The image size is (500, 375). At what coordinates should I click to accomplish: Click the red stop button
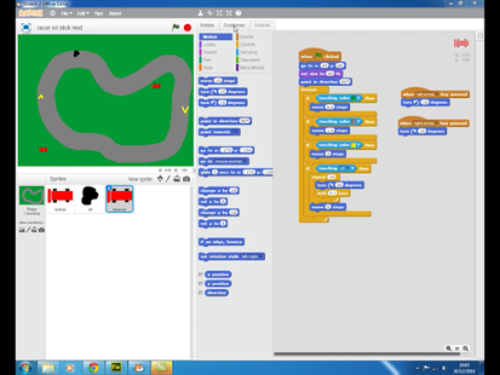(x=187, y=28)
